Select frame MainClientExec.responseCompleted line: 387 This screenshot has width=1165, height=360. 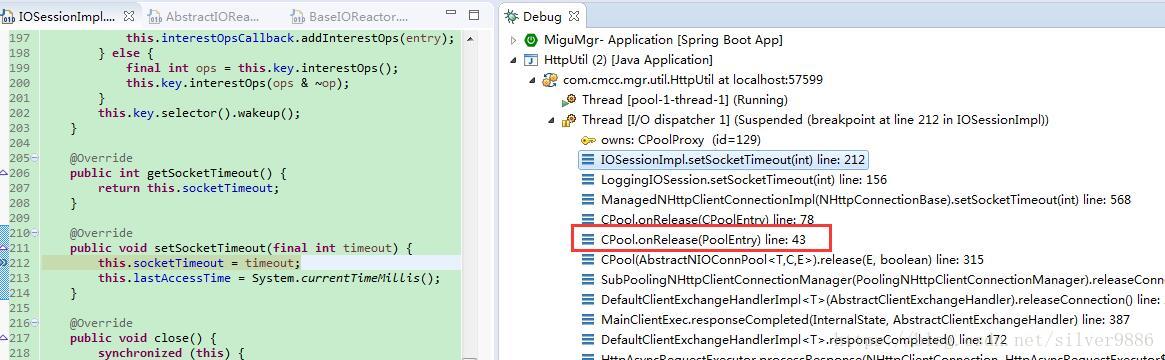(x=865, y=320)
